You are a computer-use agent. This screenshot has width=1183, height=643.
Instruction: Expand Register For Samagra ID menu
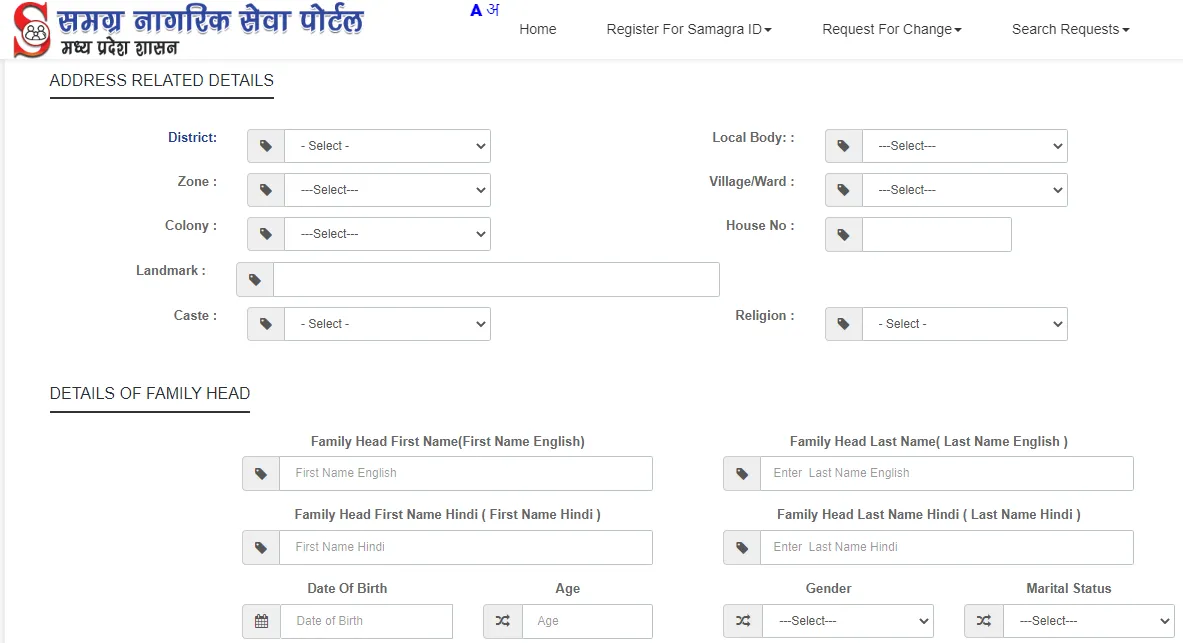point(689,29)
